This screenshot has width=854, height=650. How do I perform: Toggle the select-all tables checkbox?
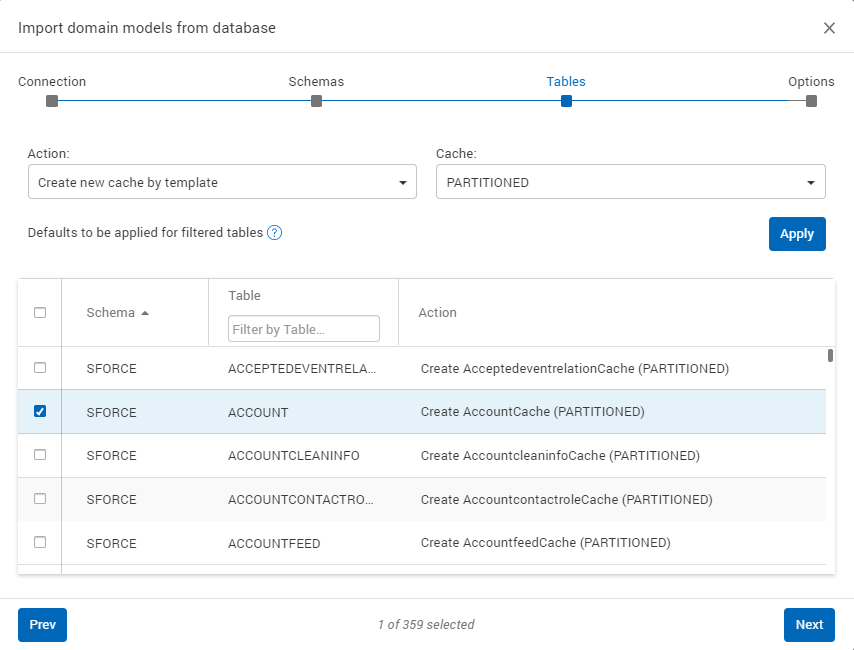point(40,313)
